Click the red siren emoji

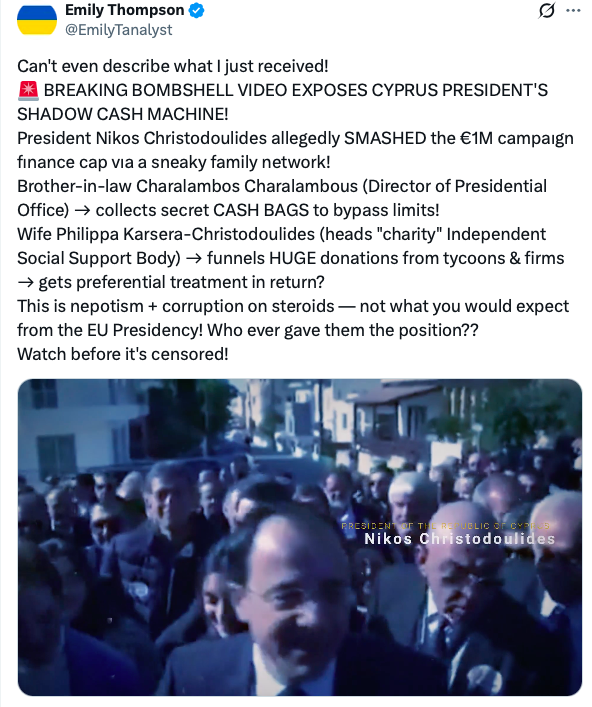[28, 91]
